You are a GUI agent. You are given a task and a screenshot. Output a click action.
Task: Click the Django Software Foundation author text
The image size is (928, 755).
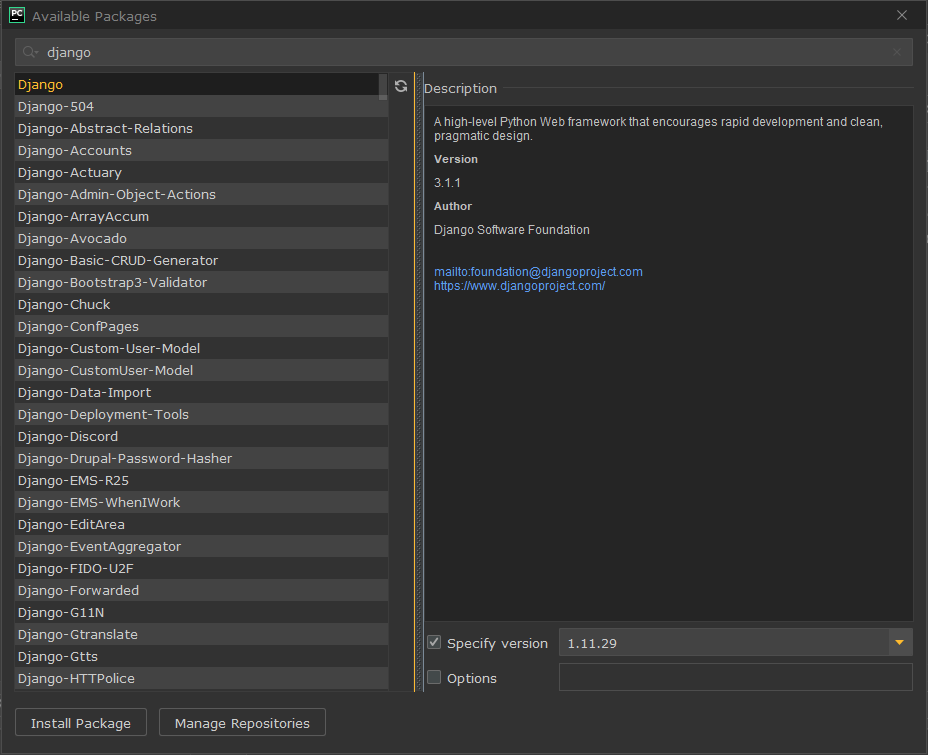click(x=511, y=230)
